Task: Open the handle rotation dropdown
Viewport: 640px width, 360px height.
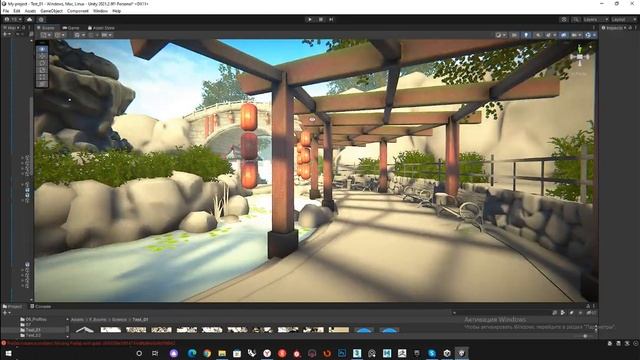Action: [60, 35]
